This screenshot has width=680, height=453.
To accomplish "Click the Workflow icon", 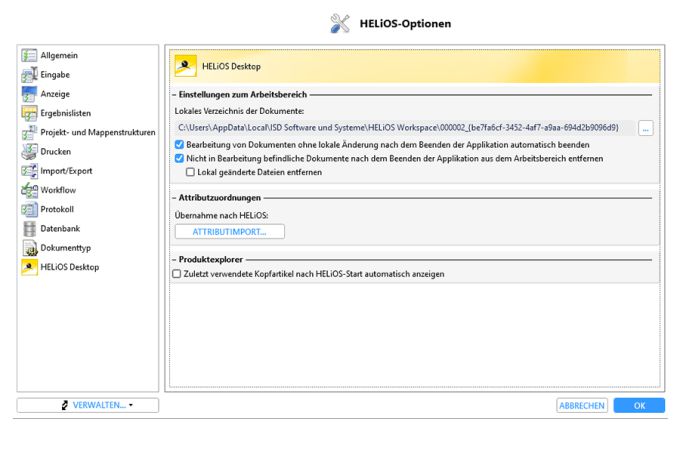I will pyautogui.click(x=29, y=190).
